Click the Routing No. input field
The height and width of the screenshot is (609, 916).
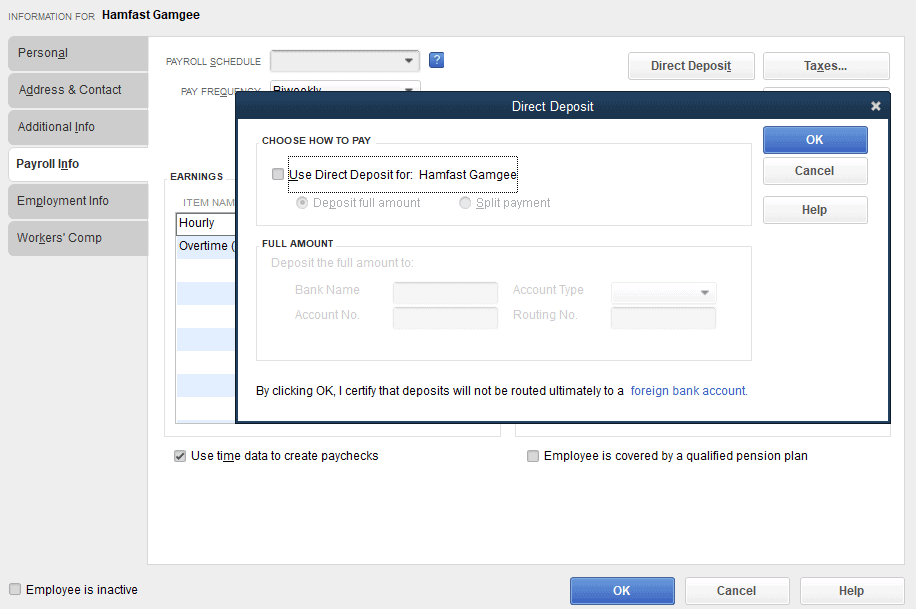coord(663,318)
